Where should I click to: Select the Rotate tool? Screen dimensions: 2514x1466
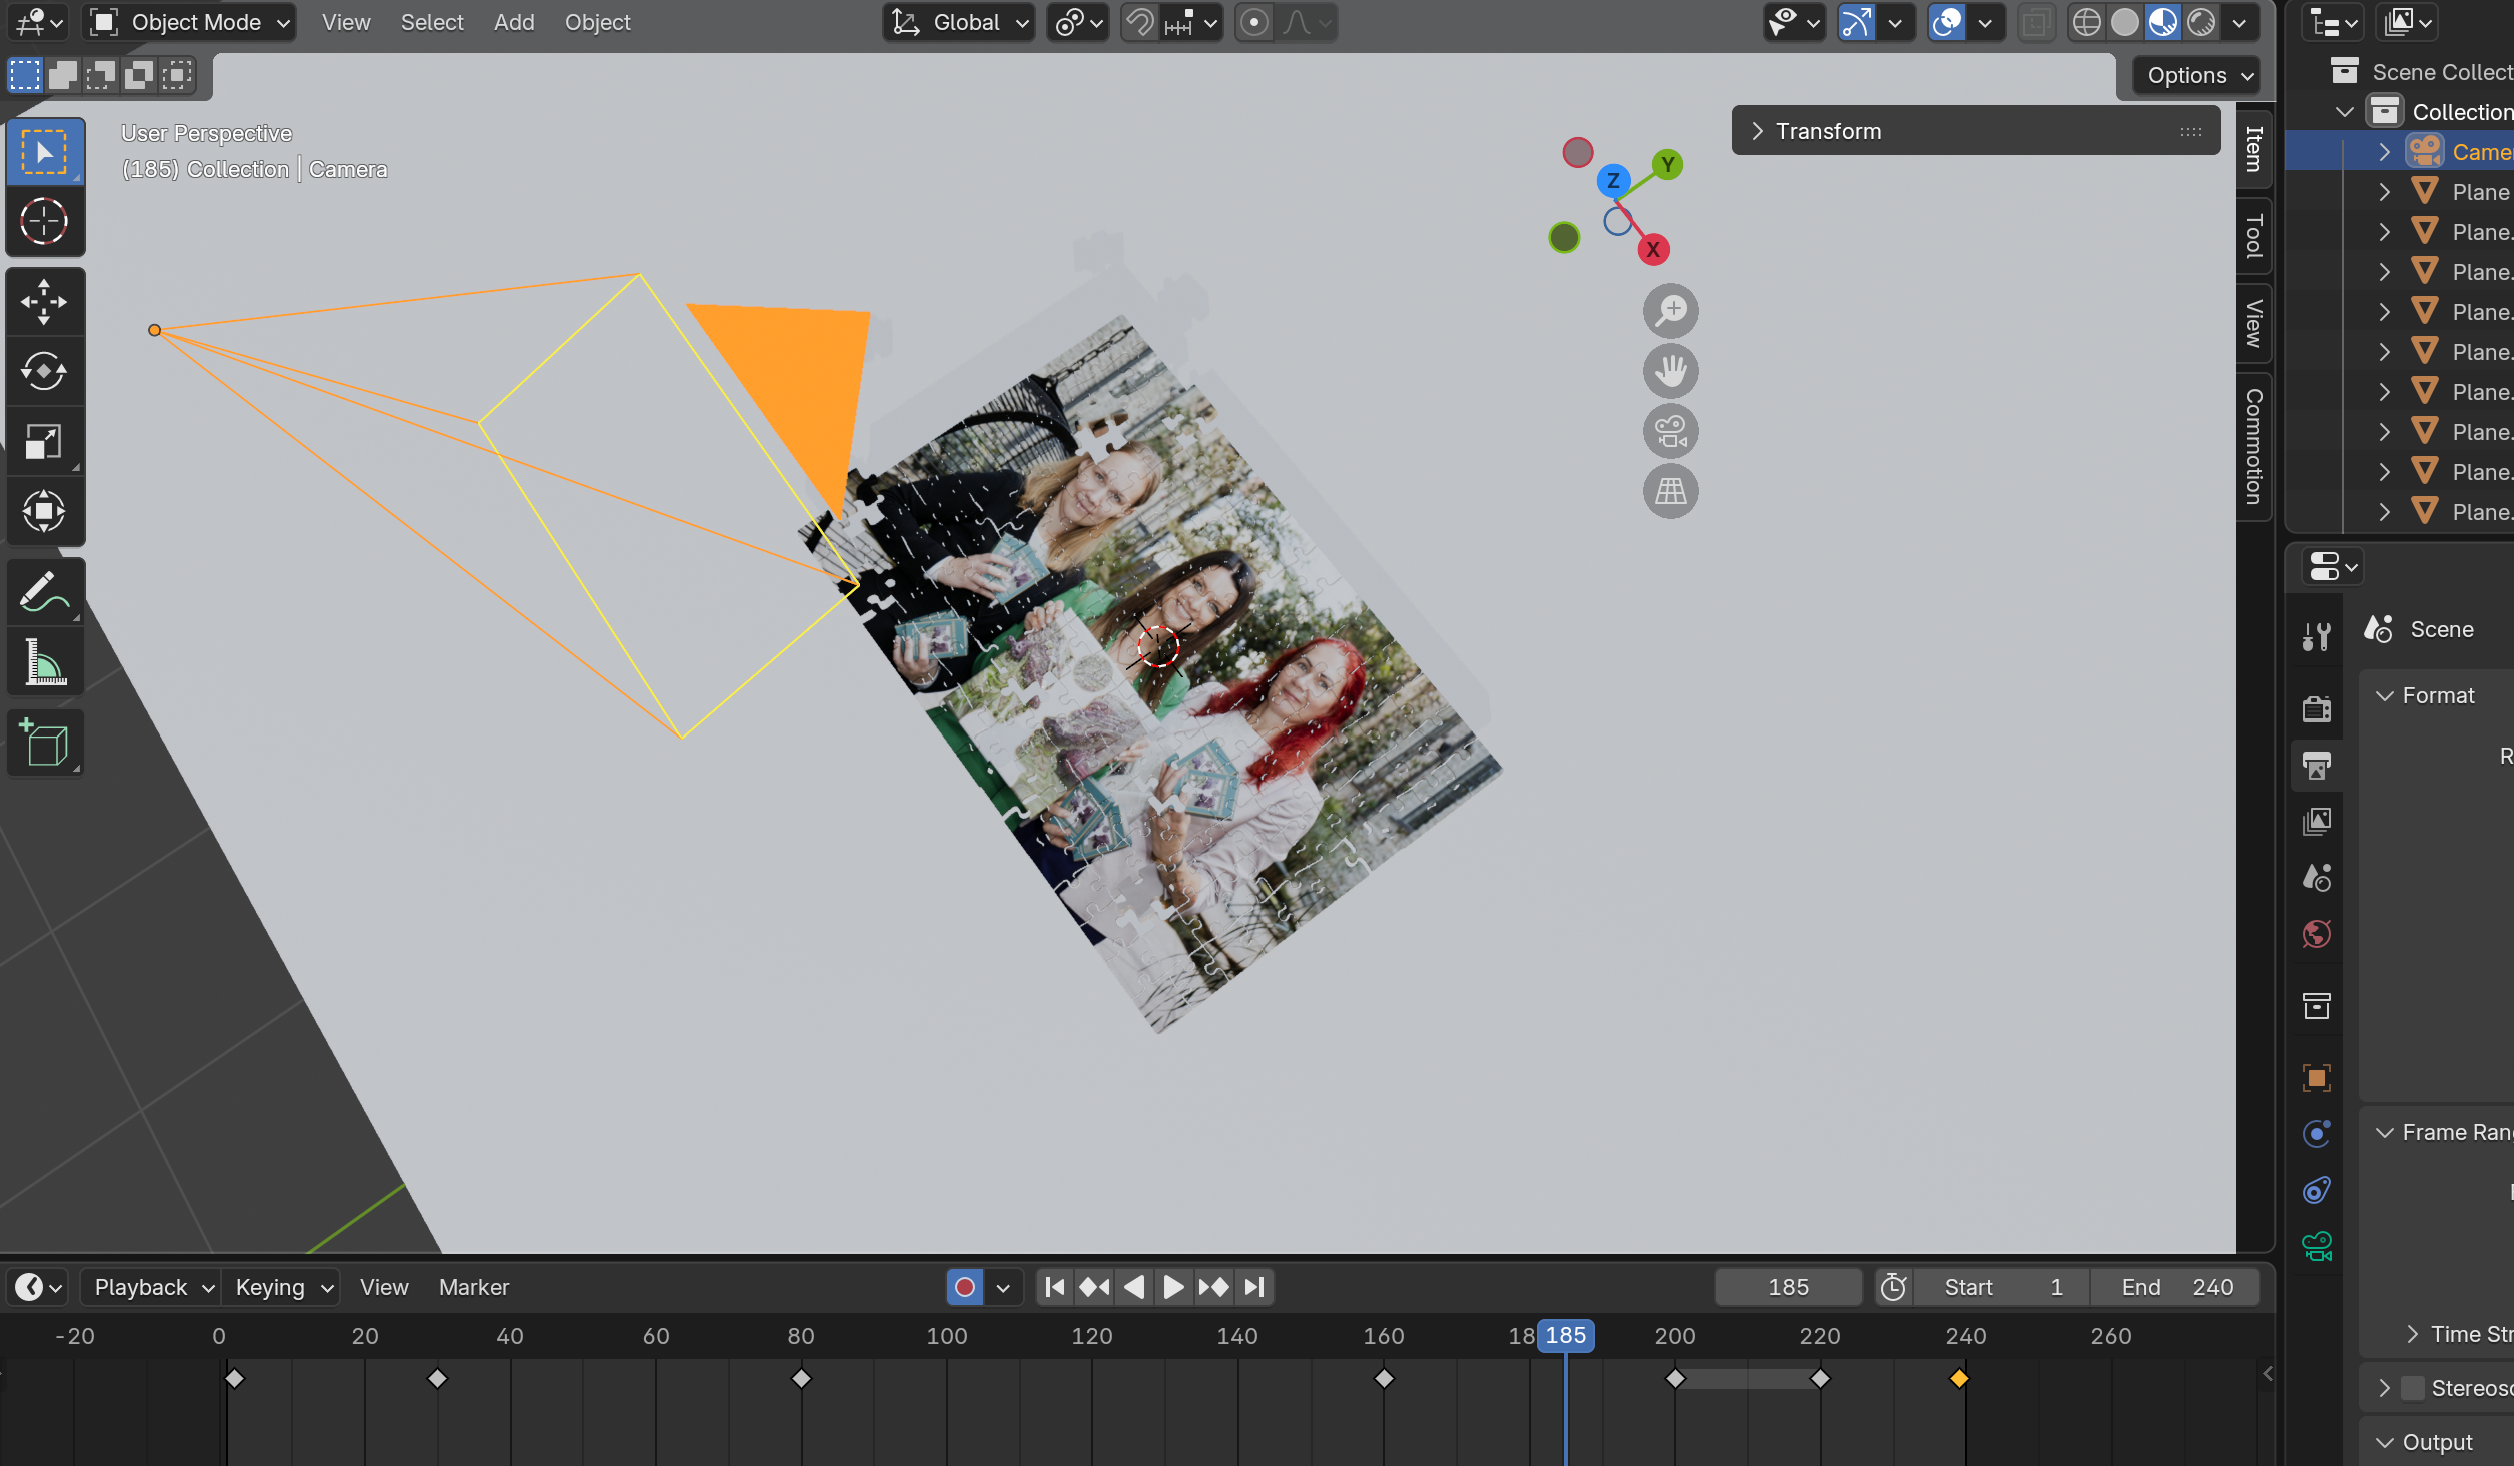click(44, 371)
